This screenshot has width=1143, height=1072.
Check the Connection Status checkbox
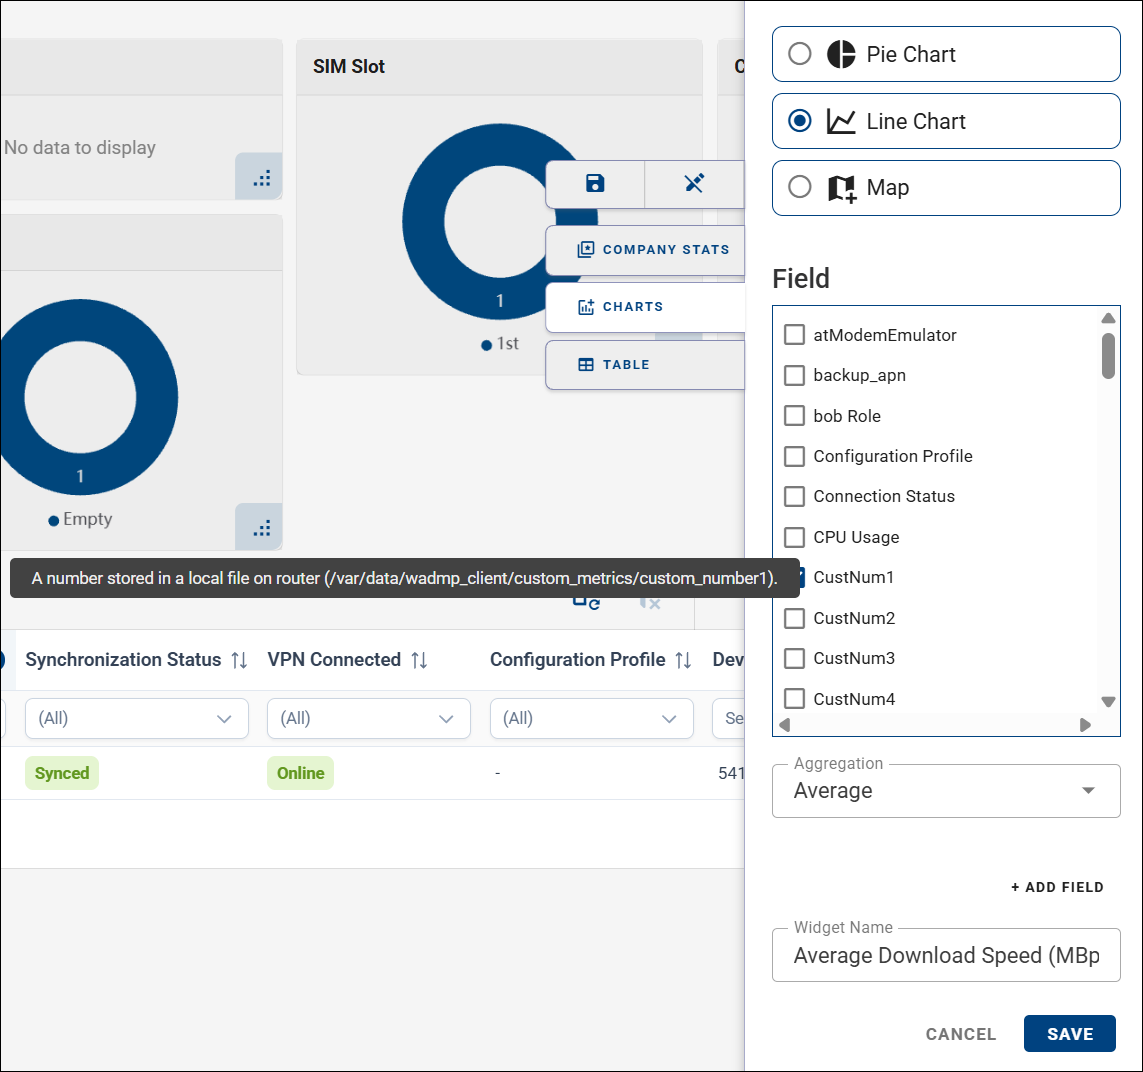tap(794, 496)
